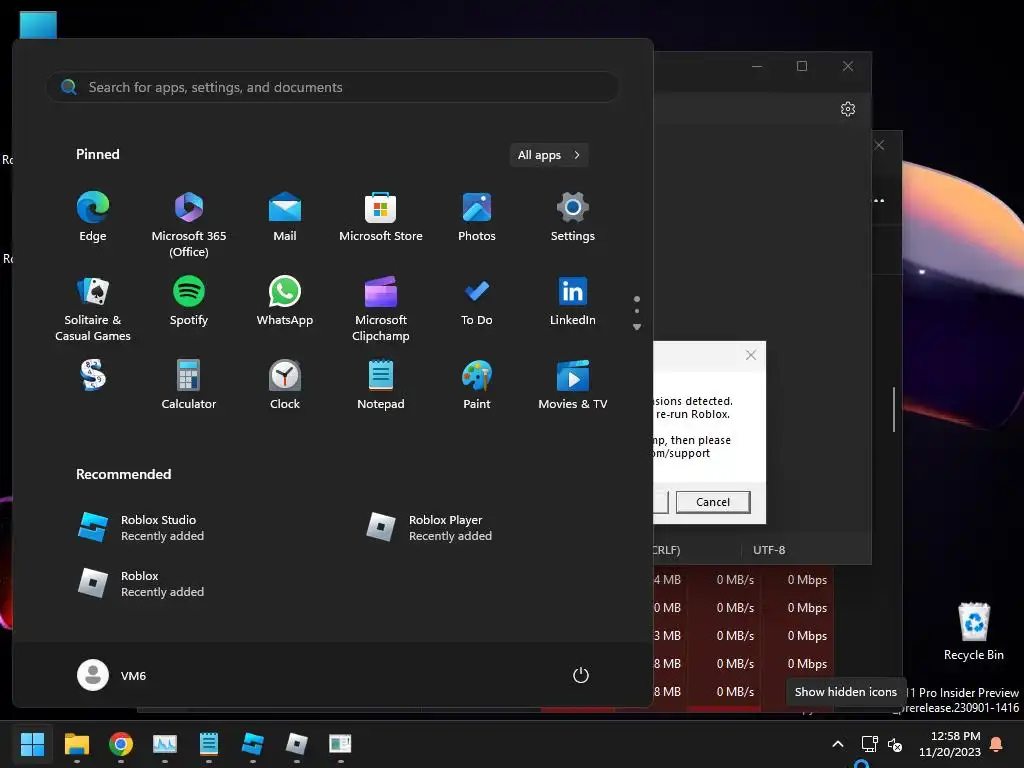
Task: Focus the Start menu search box
Action: (x=332, y=87)
